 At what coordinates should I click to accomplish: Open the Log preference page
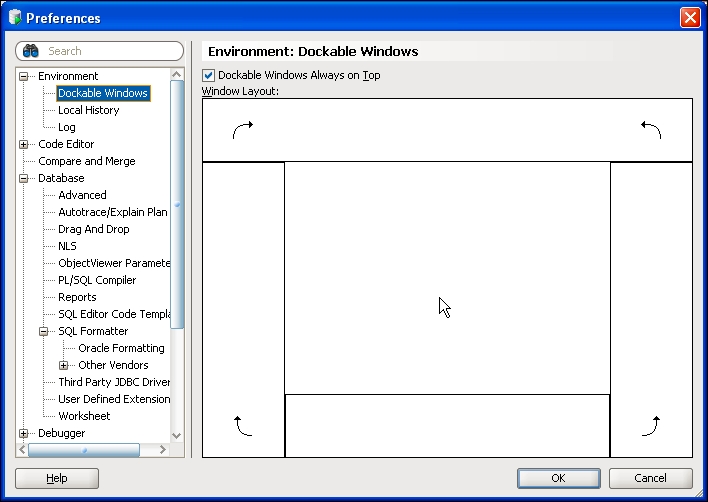67,127
